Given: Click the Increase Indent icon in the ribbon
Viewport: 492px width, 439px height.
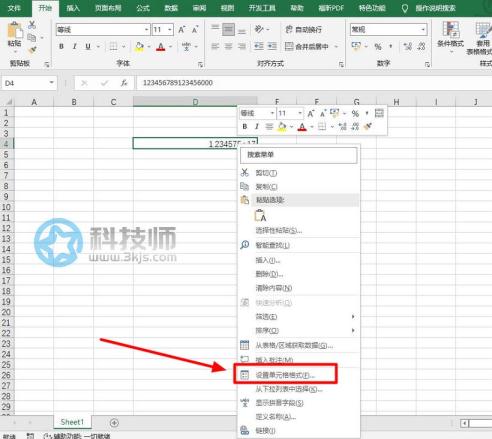Looking at the screenshot, I should (x=272, y=46).
